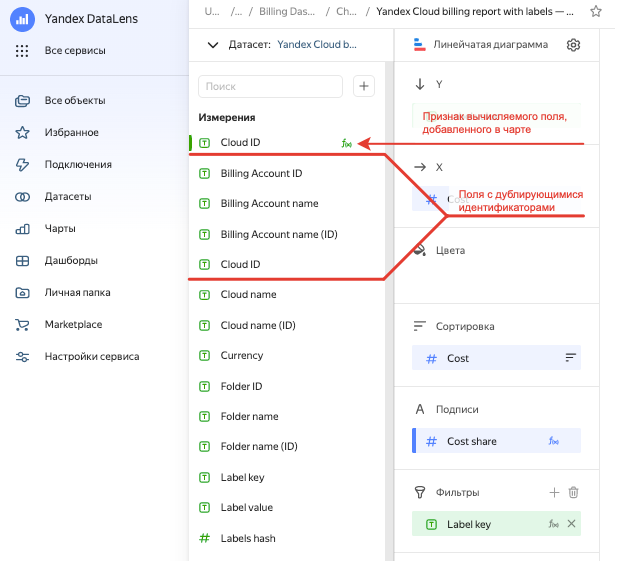Open Настройки сервиса
This screenshot has height=561, width=643.
click(91, 357)
